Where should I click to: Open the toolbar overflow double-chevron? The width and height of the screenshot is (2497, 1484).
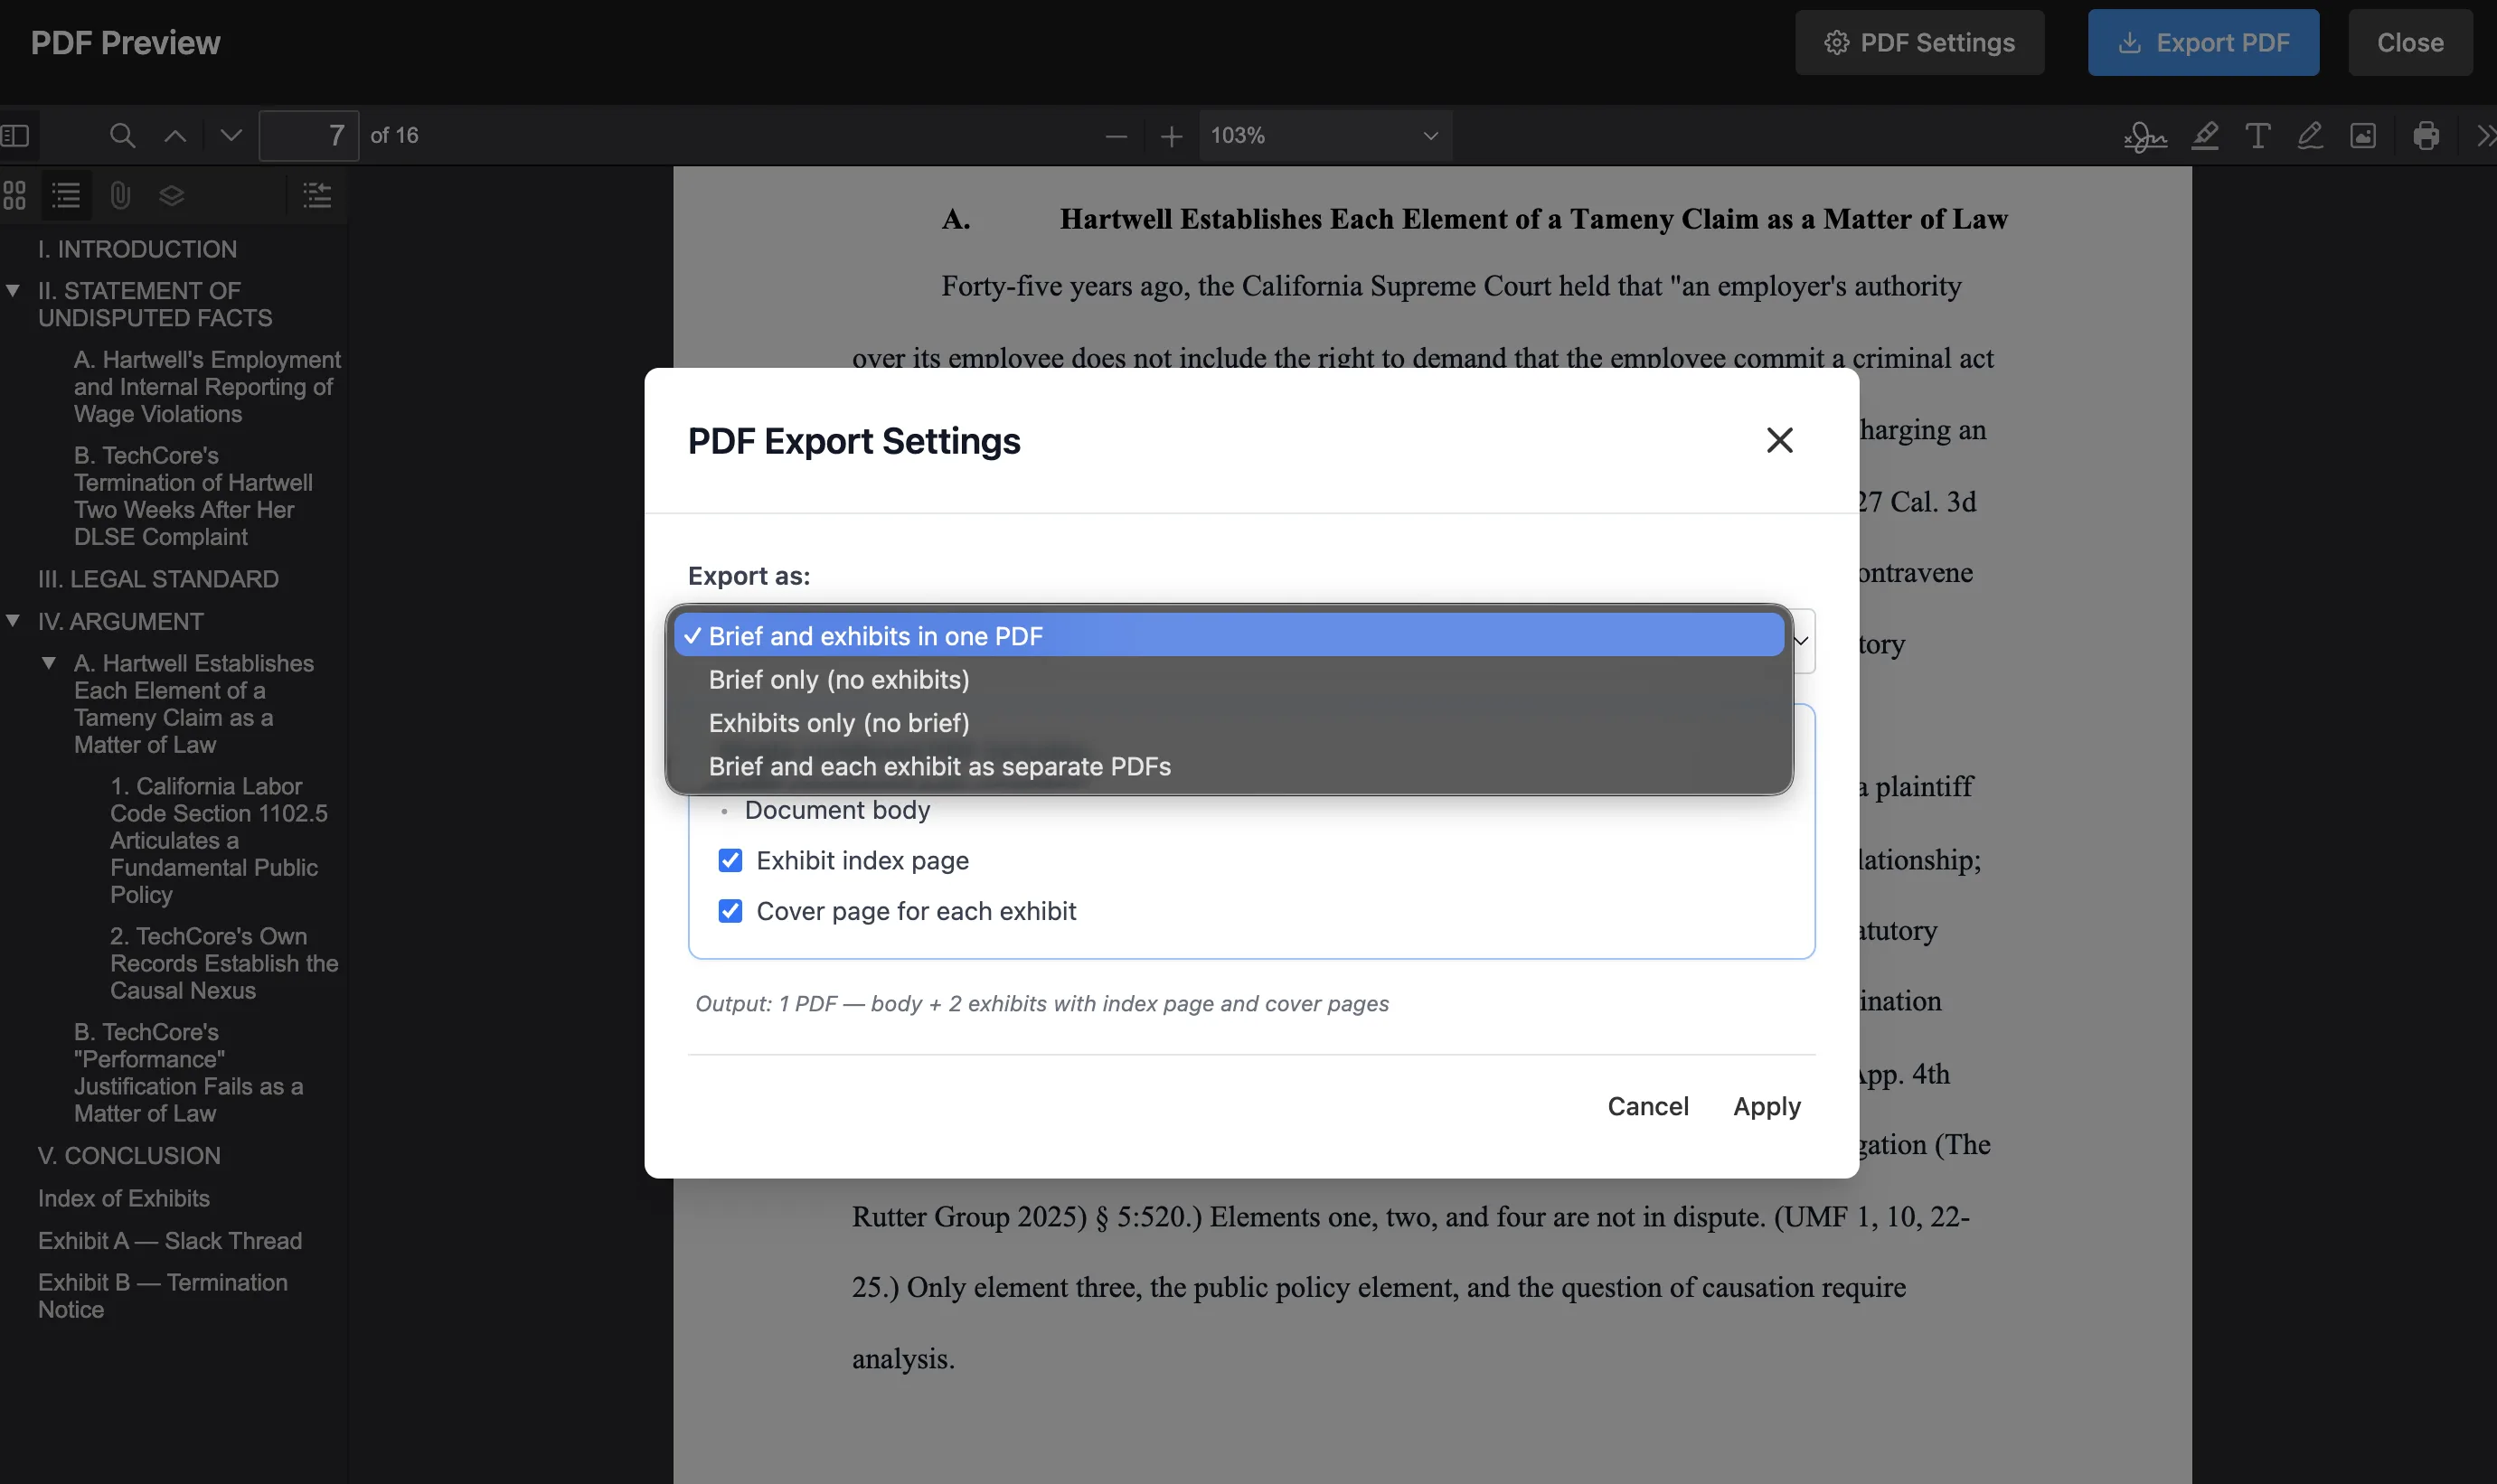click(2485, 136)
